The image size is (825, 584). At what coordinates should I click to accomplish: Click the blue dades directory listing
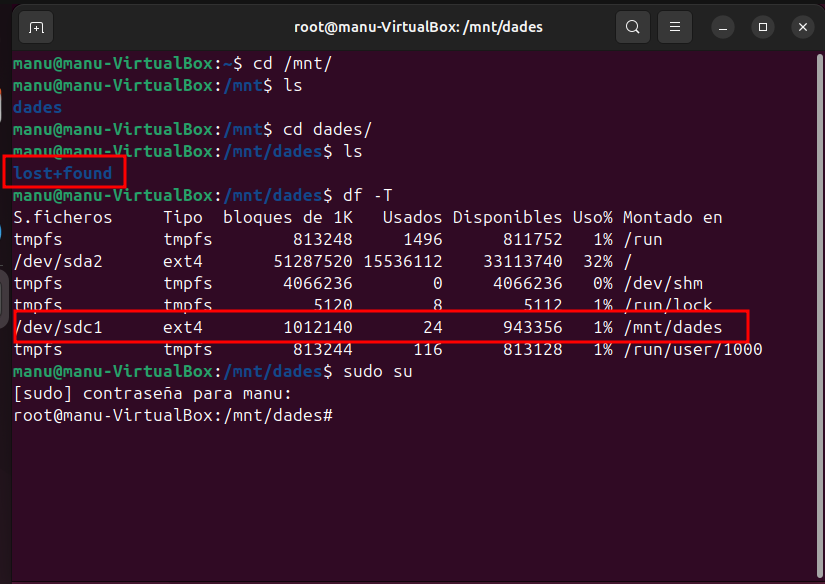[37, 107]
